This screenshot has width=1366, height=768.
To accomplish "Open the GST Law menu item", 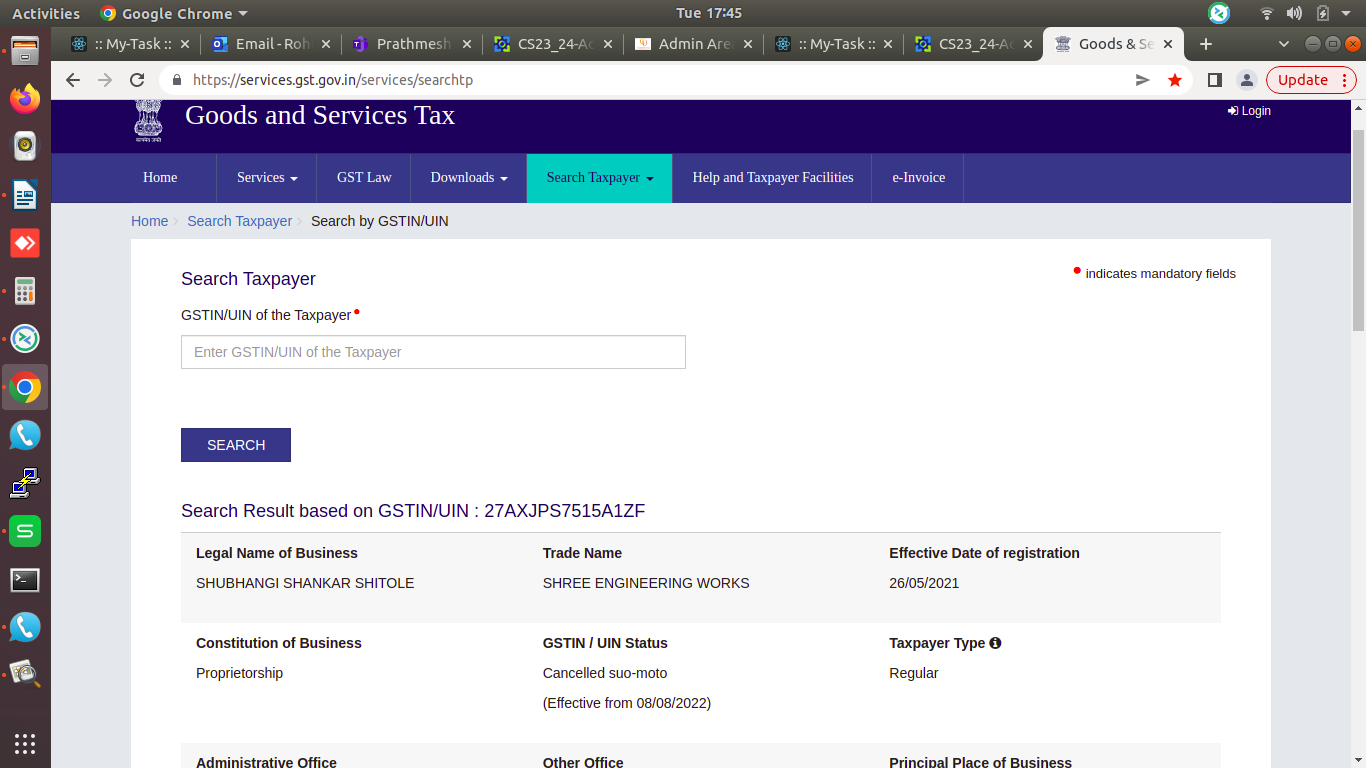I will pos(364,178).
